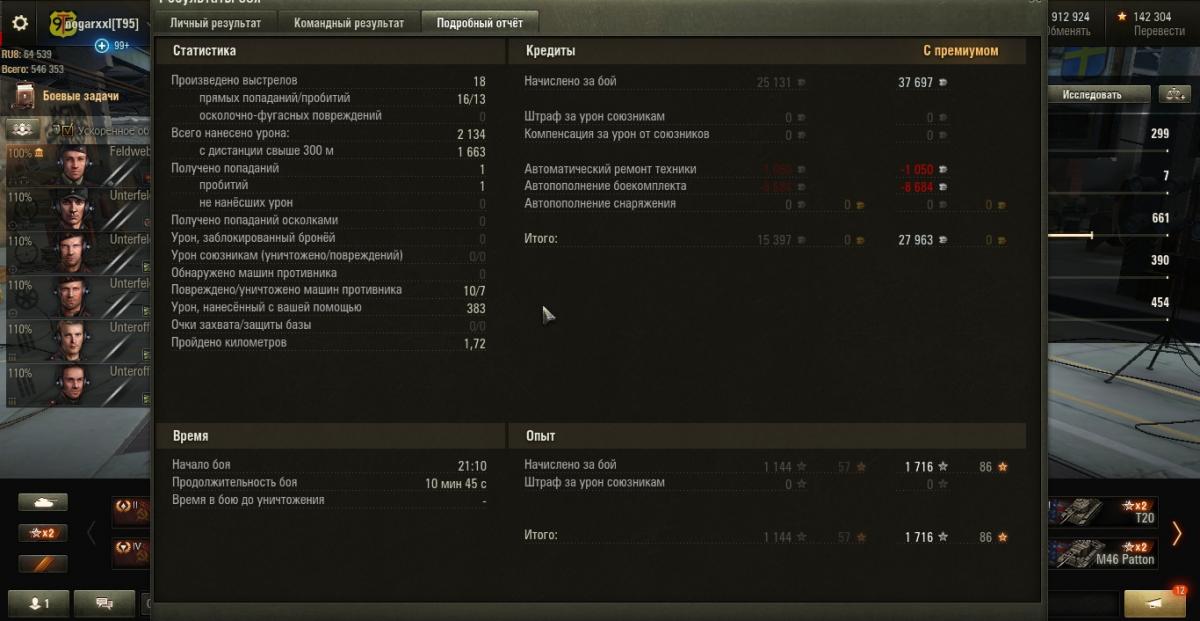Click Перевести free experience conversion link

click(1159, 31)
